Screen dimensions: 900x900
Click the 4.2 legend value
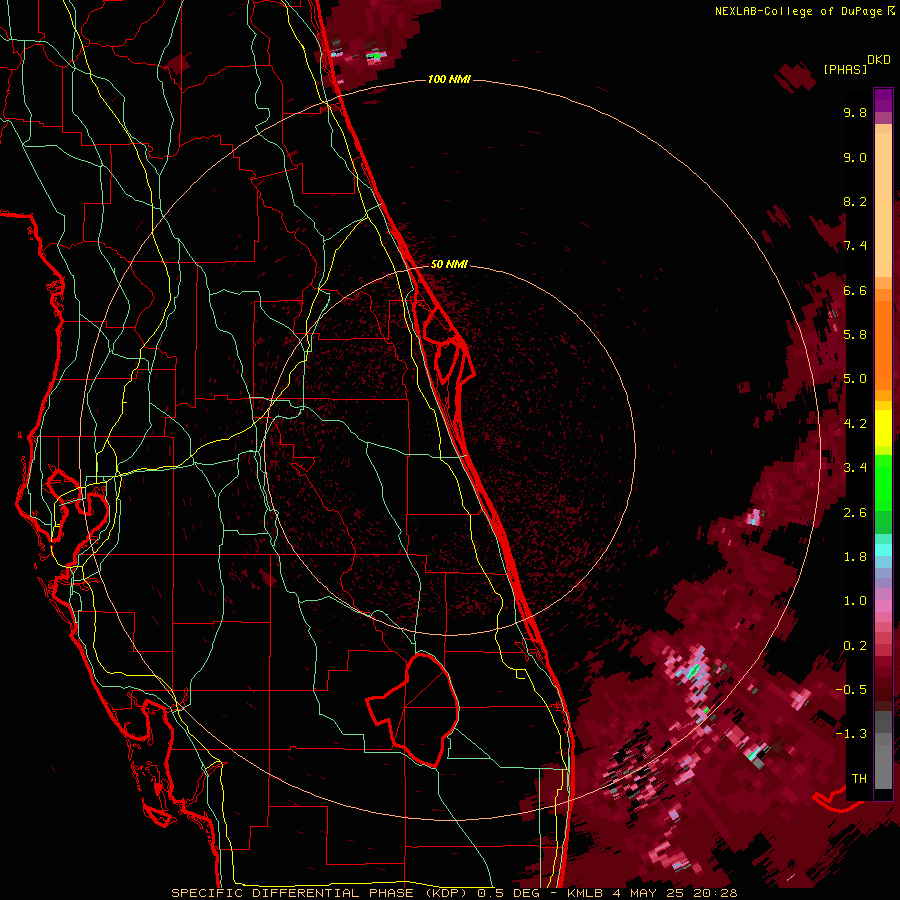pyautogui.click(x=855, y=424)
